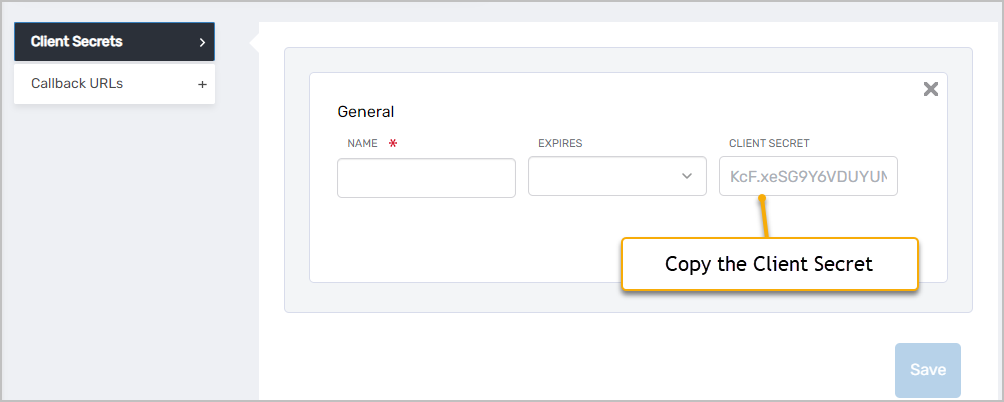
Task: Open the Client Secrets section
Action: pos(100,42)
